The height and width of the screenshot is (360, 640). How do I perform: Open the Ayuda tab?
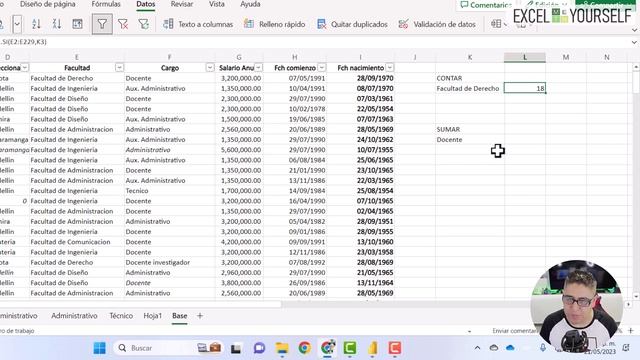coord(250,4)
